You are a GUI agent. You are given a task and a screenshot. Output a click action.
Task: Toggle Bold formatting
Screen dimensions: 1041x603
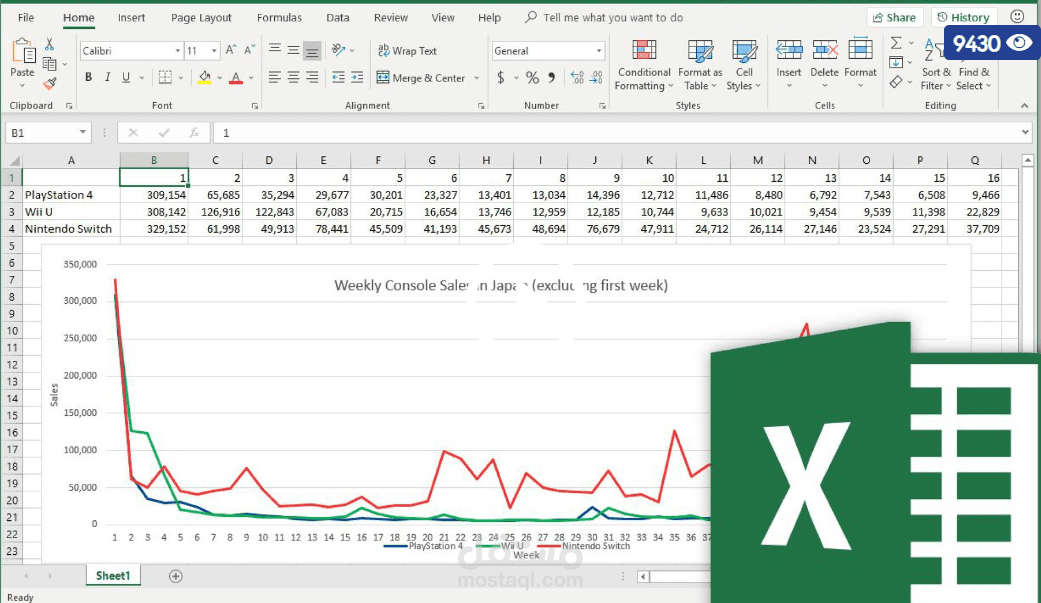(88, 78)
